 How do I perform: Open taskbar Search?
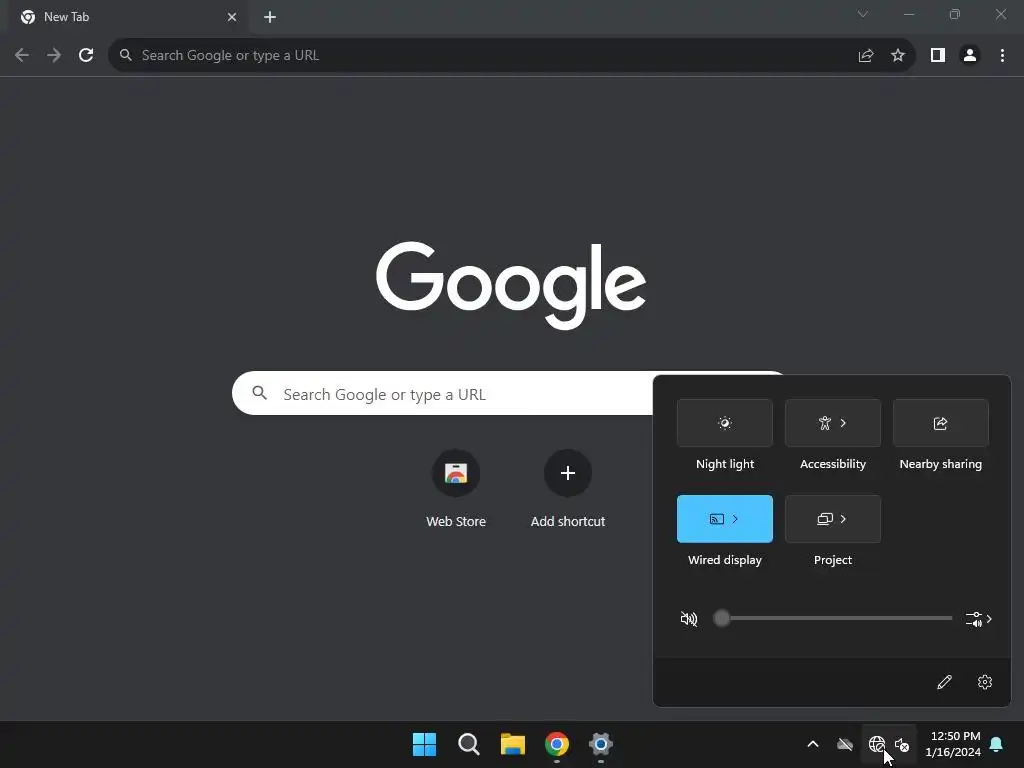(x=468, y=744)
